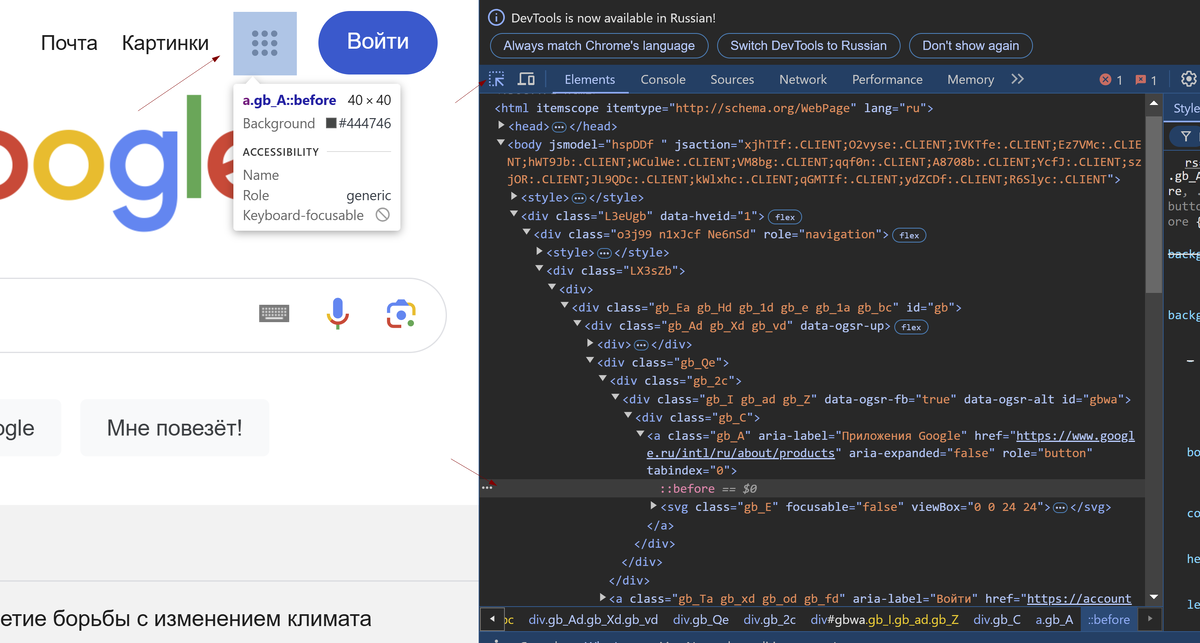Image resolution: width=1200 pixels, height=643 pixels.
Task: Click the three-dot menu beside ::before row
Action: [487, 488]
